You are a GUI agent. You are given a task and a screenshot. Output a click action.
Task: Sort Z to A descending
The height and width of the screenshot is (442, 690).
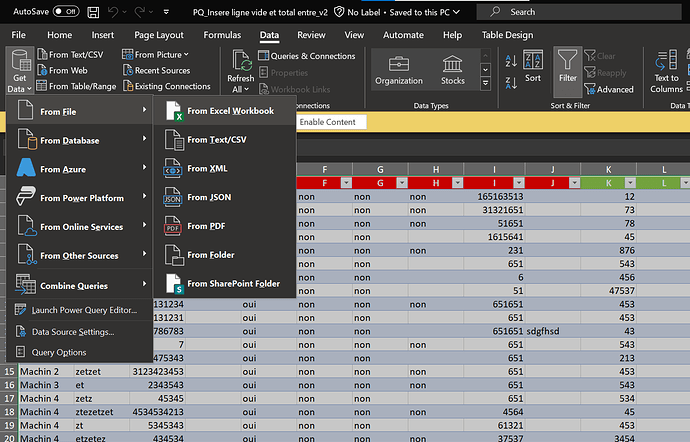point(511,82)
